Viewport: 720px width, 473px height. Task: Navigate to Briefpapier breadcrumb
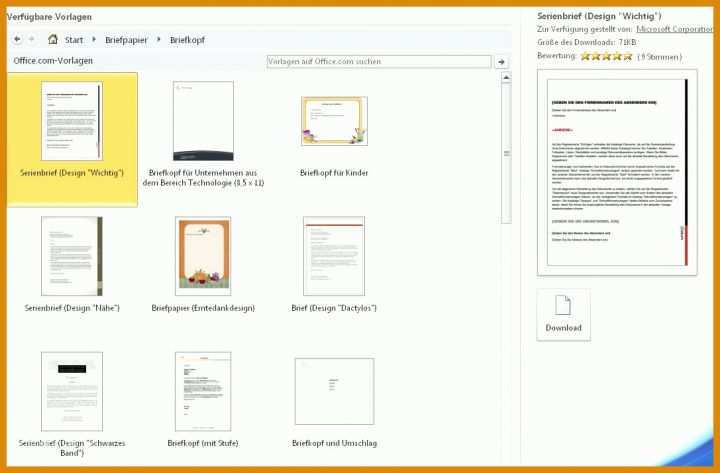point(126,40)
